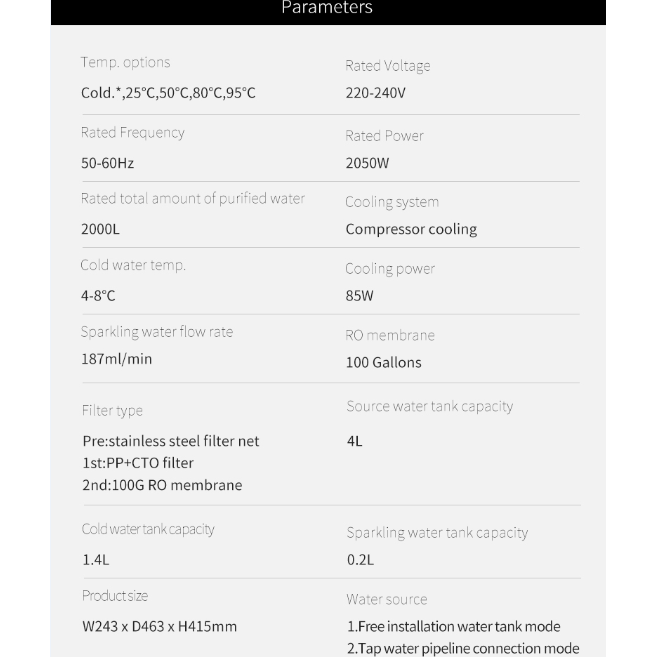Click the Compressor cooling value
Viewport: 657px width, 657px height.
[411, 229]
